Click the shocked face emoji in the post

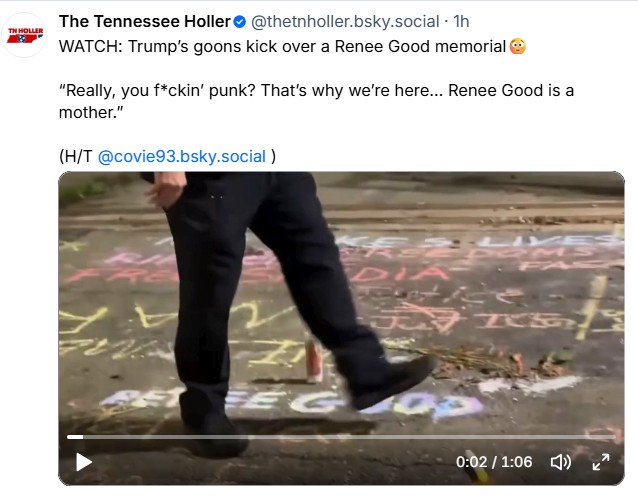click(x=517, y=46)
